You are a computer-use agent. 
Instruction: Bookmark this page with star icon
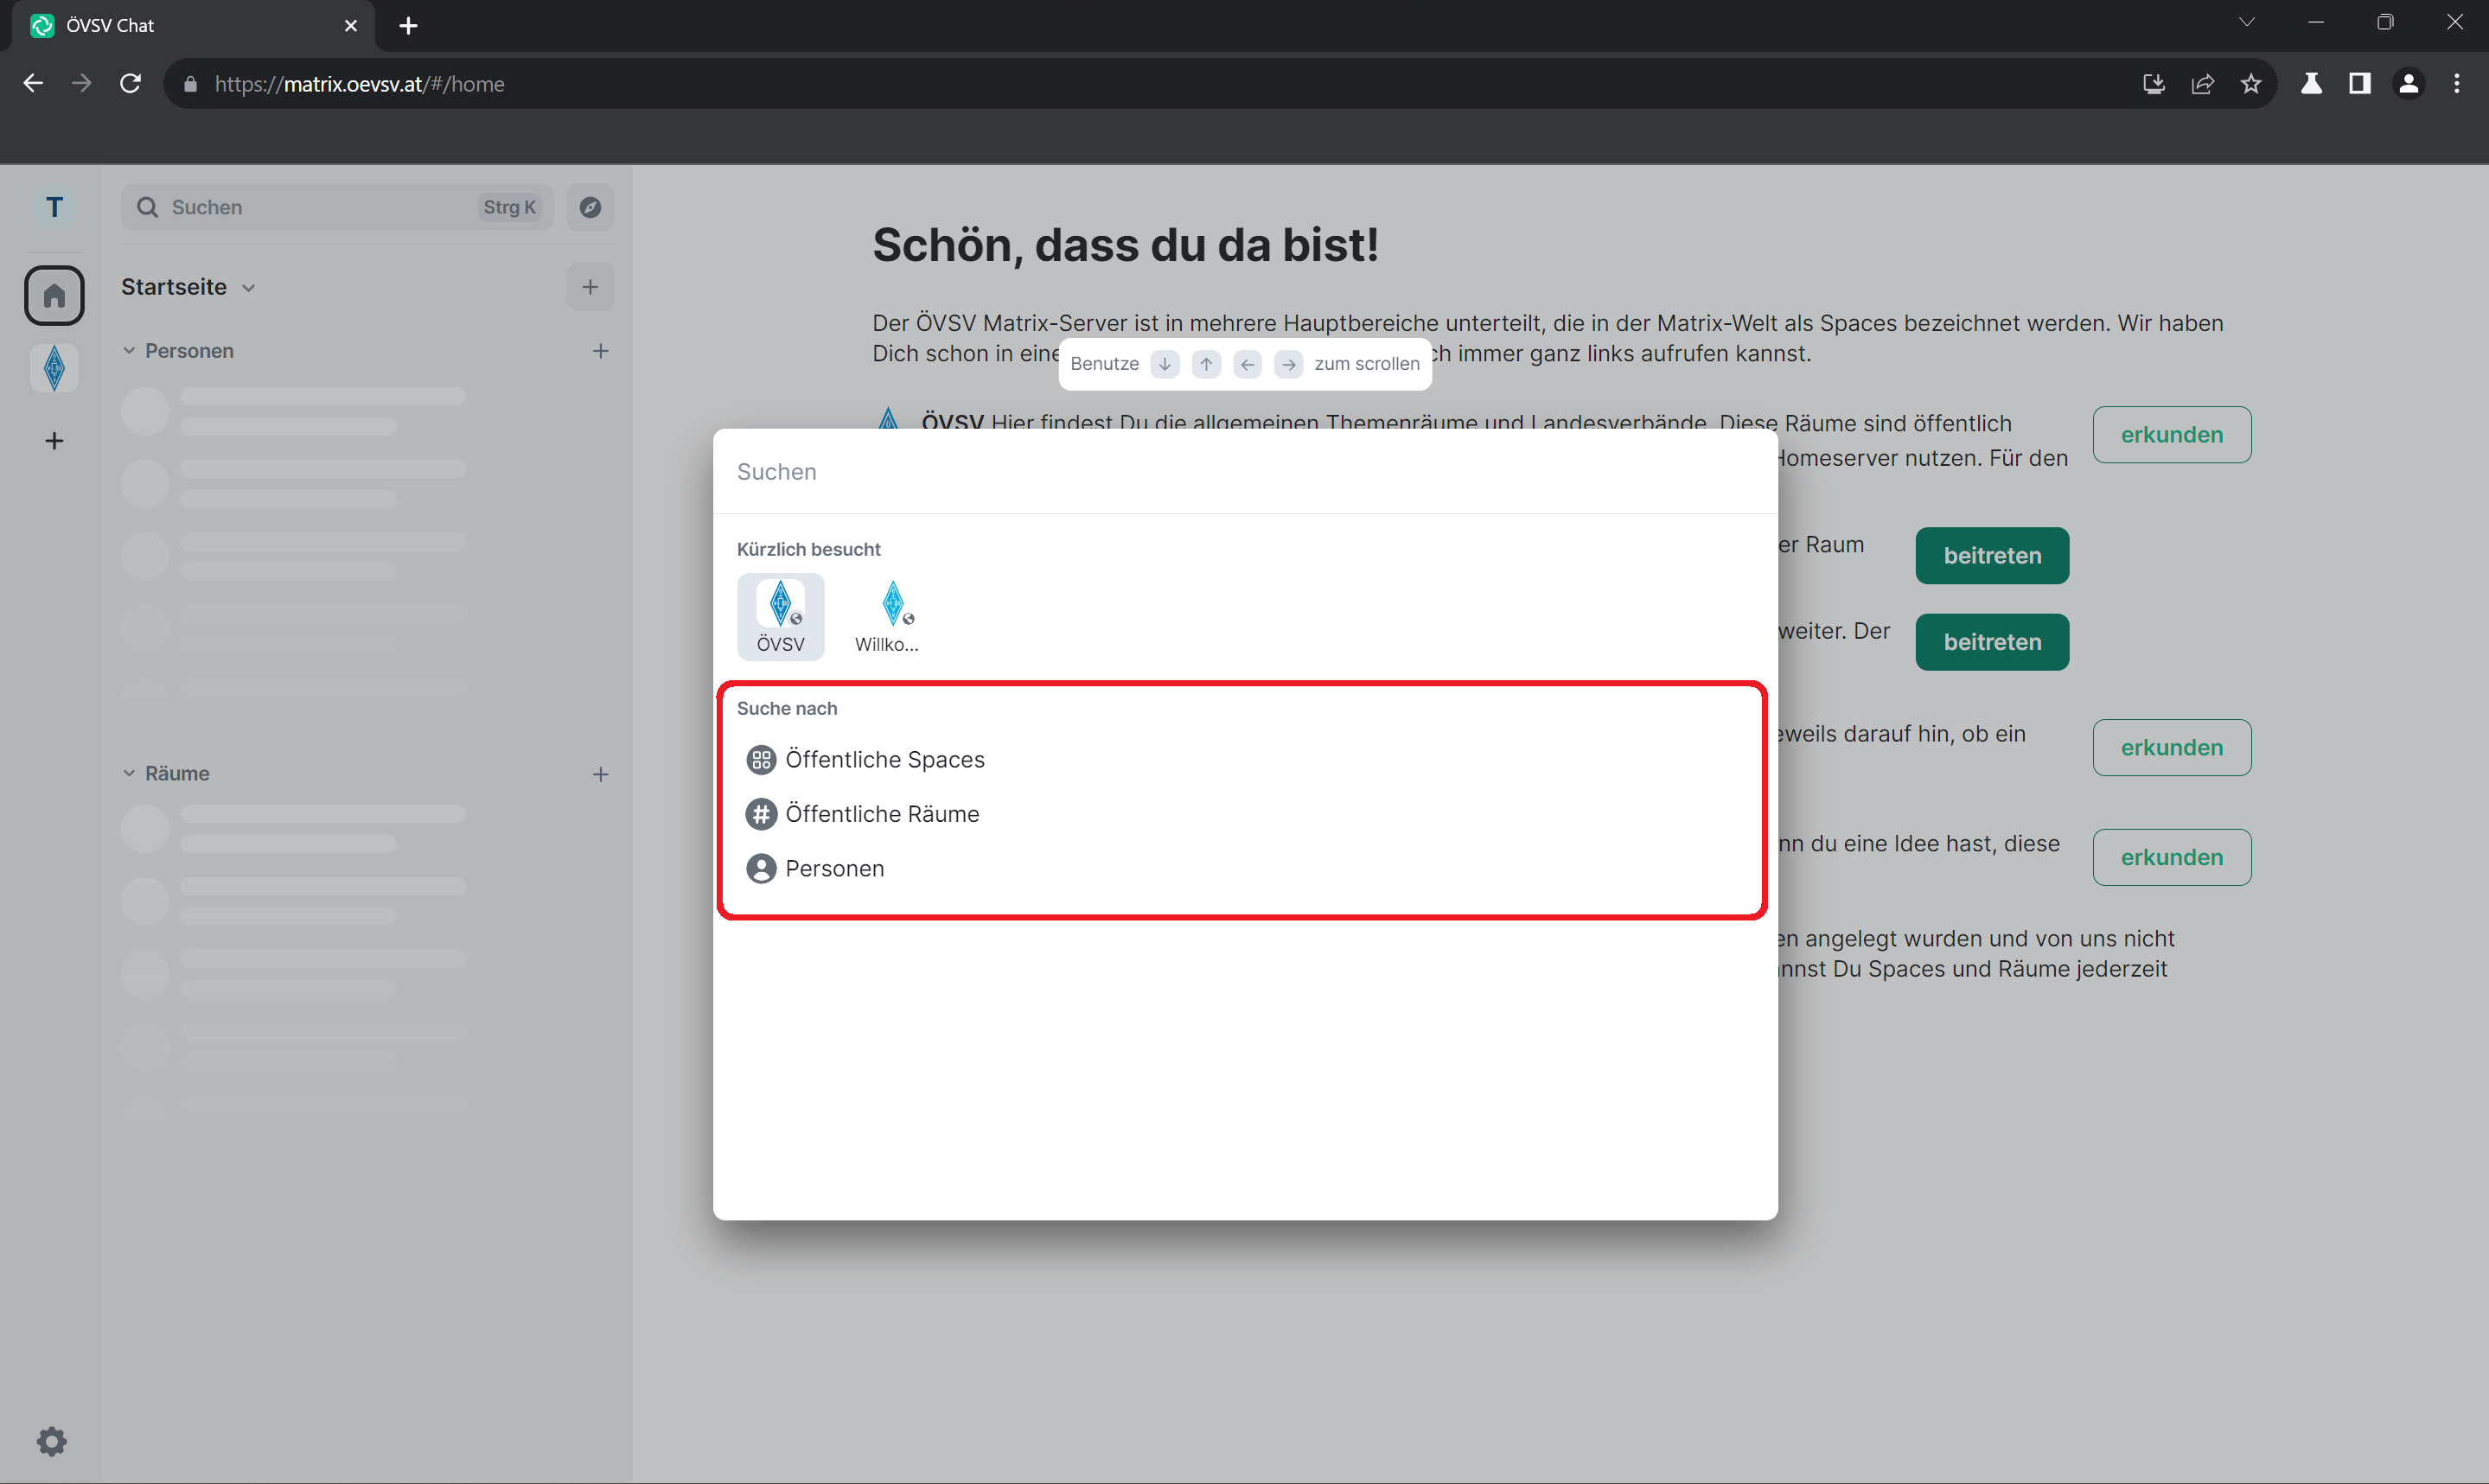point(2250,84)
